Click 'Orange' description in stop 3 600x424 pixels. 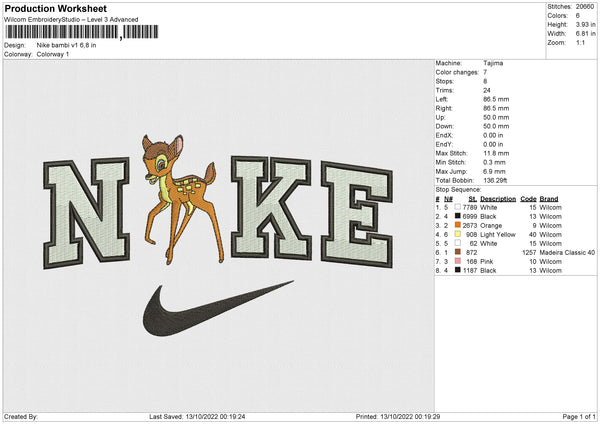491,225
